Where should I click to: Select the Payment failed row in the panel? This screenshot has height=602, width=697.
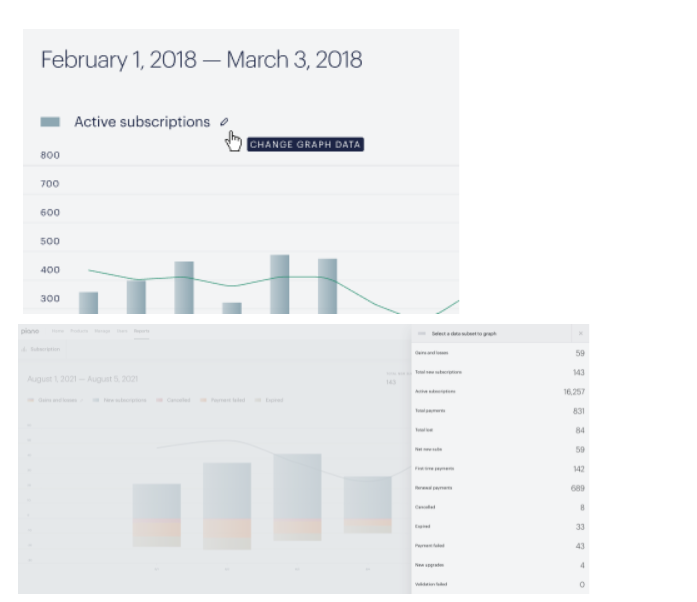500,546
